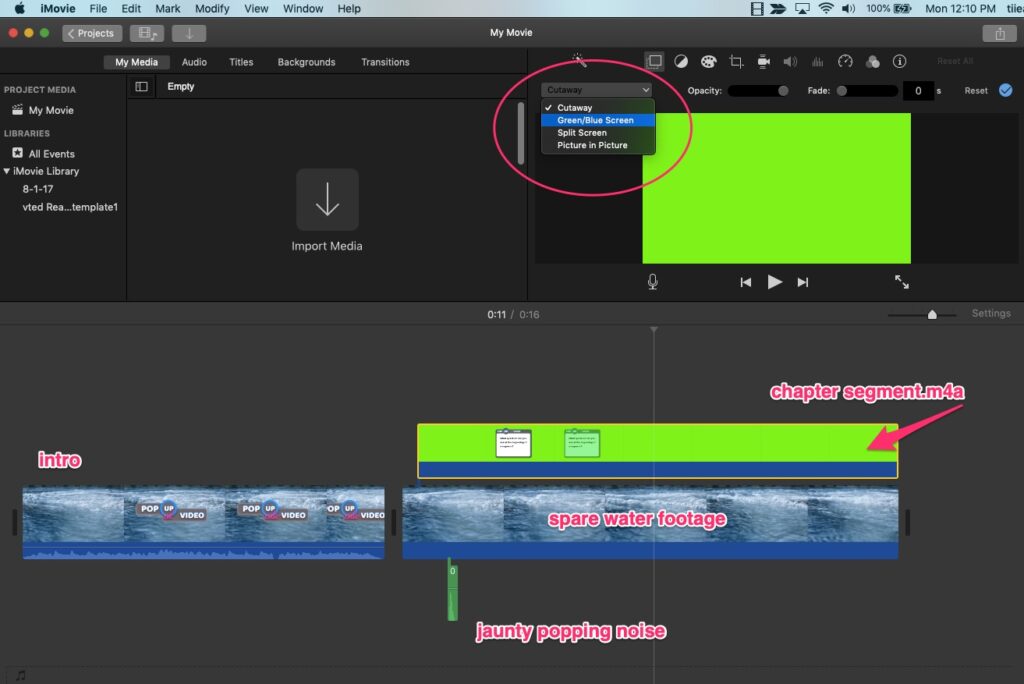
Task: Skip to next clip in viewer
Action: (x=803, y=282)
